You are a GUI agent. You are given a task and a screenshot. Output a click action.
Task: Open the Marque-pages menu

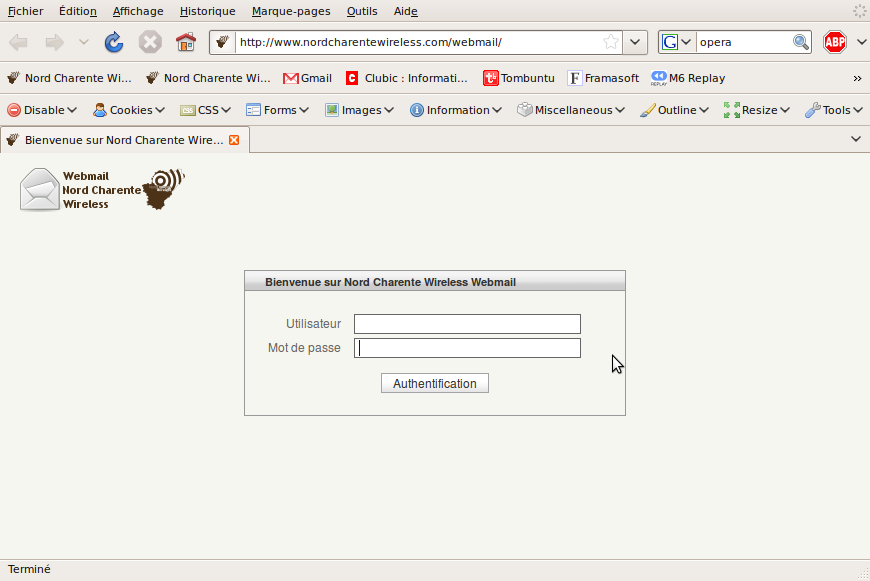tap(291, 11)
